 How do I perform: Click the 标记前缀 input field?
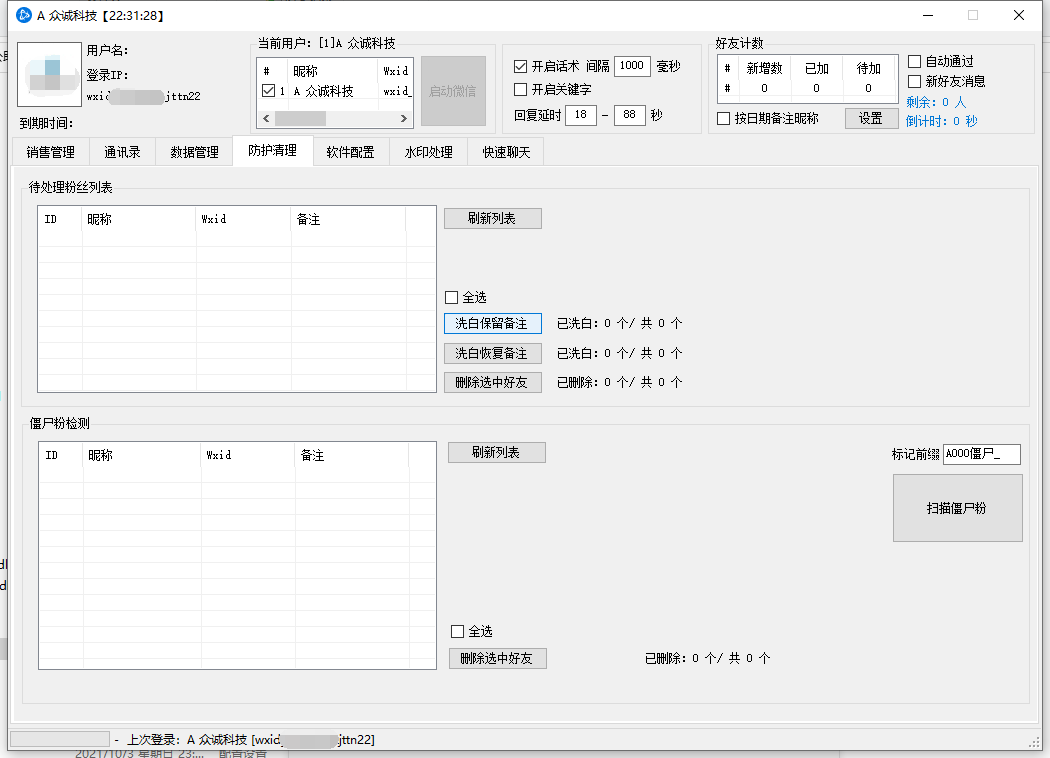(981, 454)
